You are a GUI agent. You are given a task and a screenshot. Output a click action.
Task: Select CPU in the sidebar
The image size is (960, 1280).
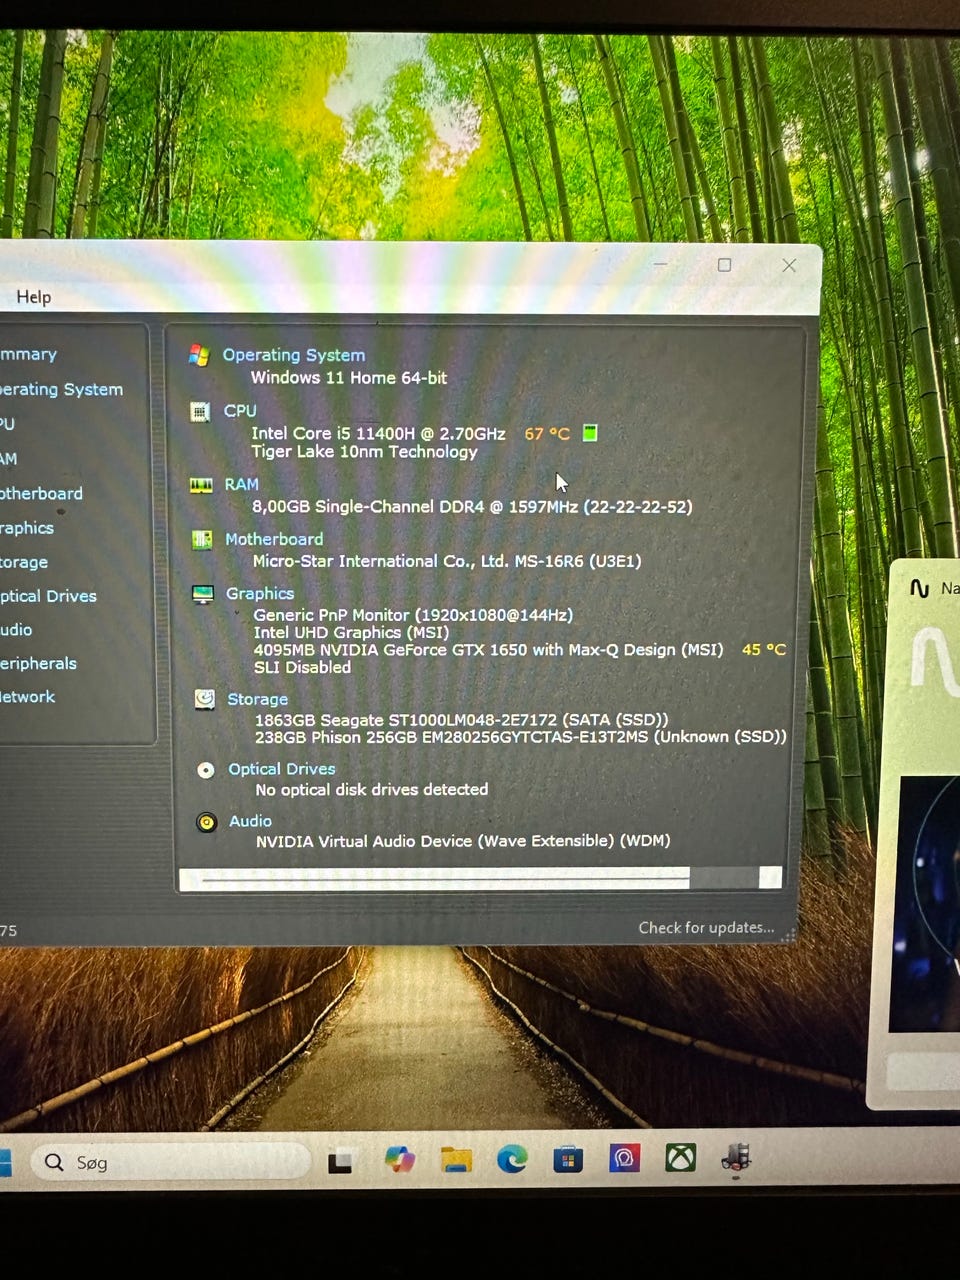[7, 424]
